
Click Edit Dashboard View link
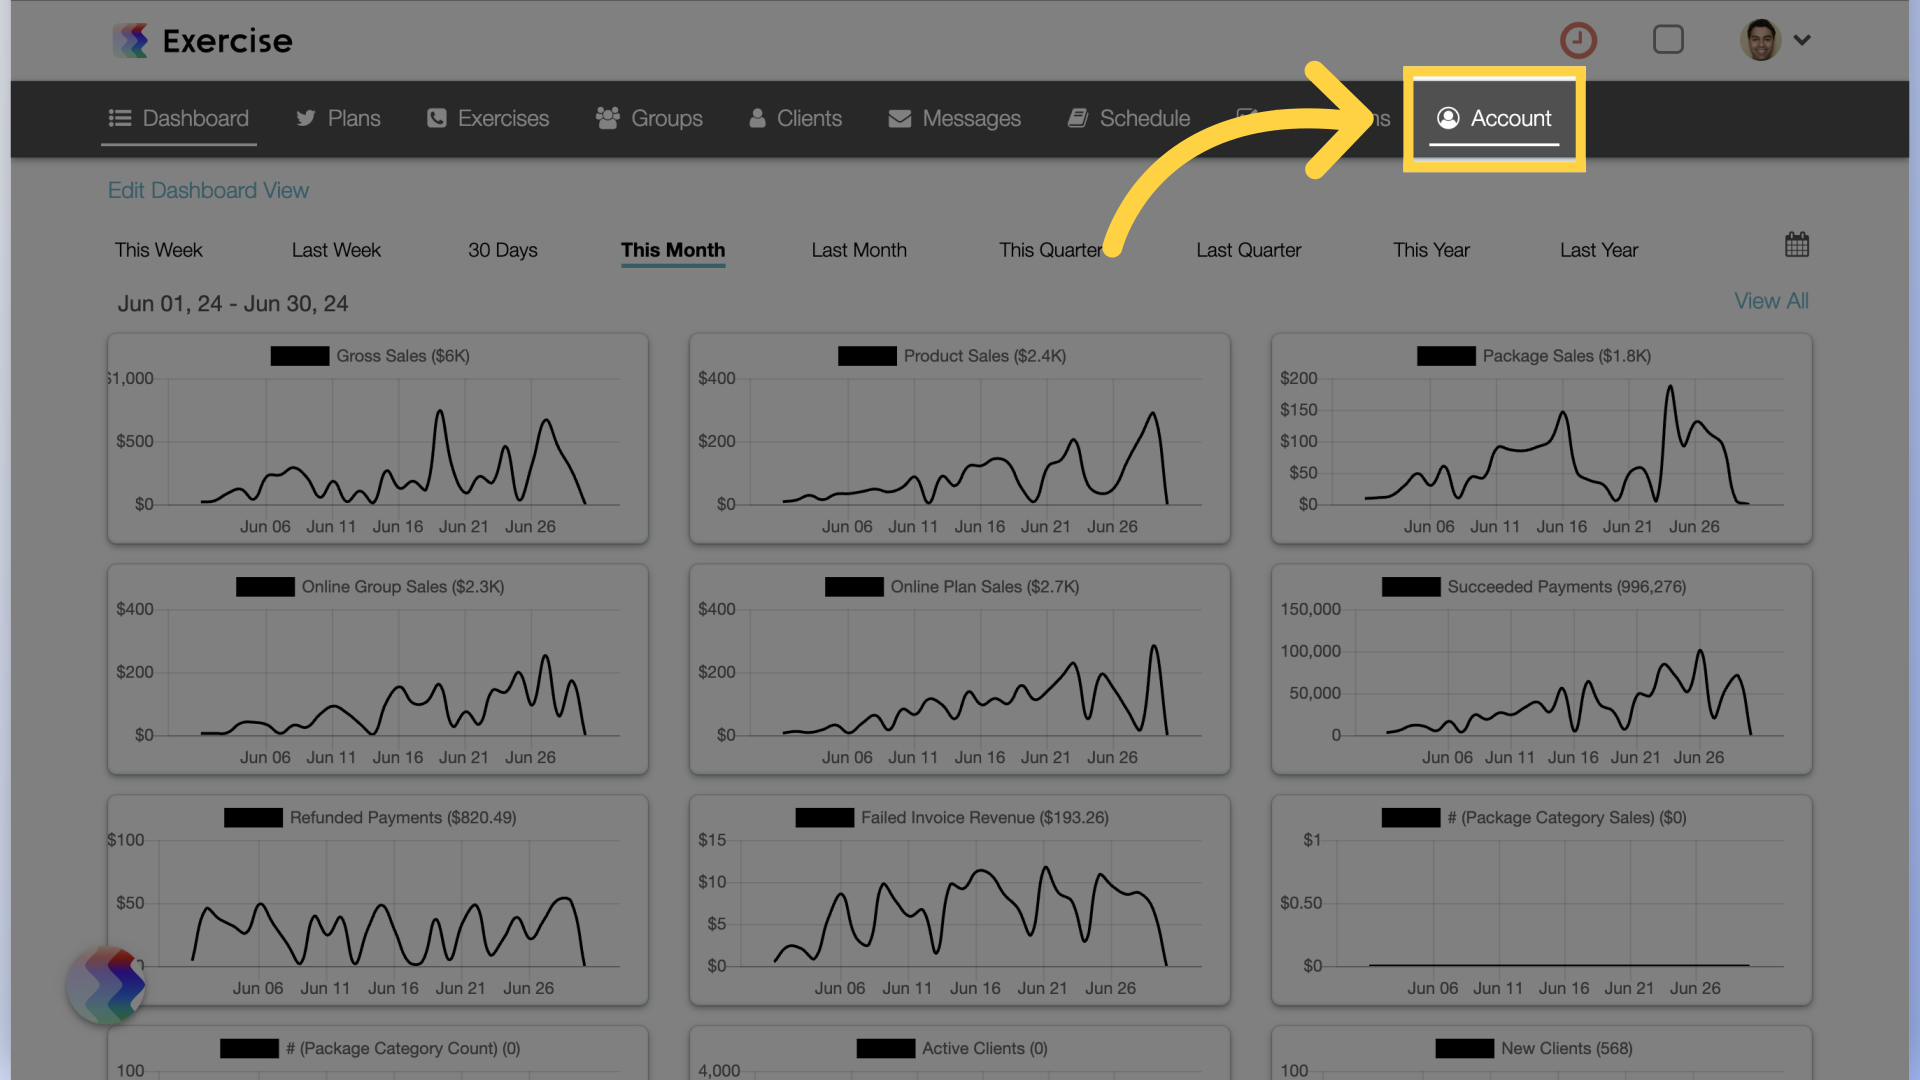pos(208,189)
